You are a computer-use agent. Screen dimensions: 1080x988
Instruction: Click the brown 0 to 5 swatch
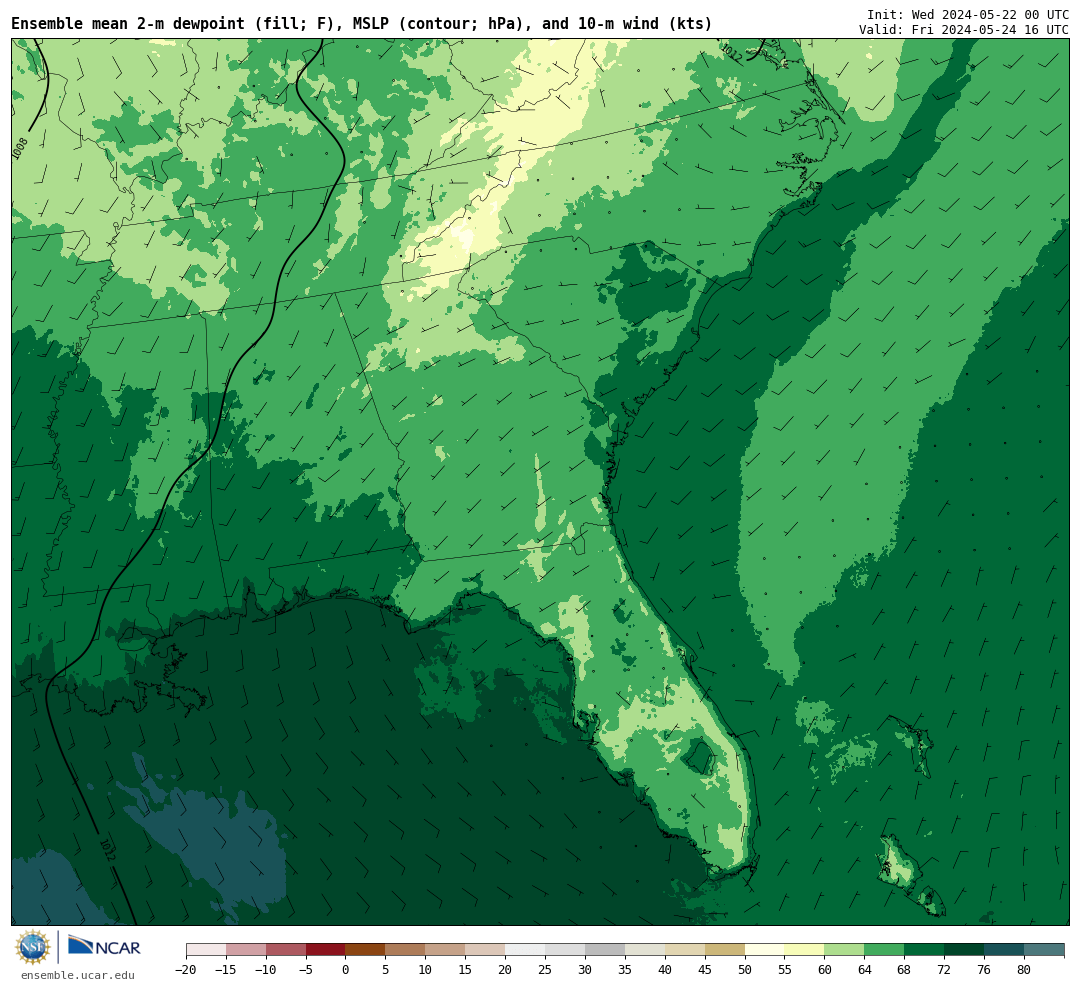(x=365, y=950)
